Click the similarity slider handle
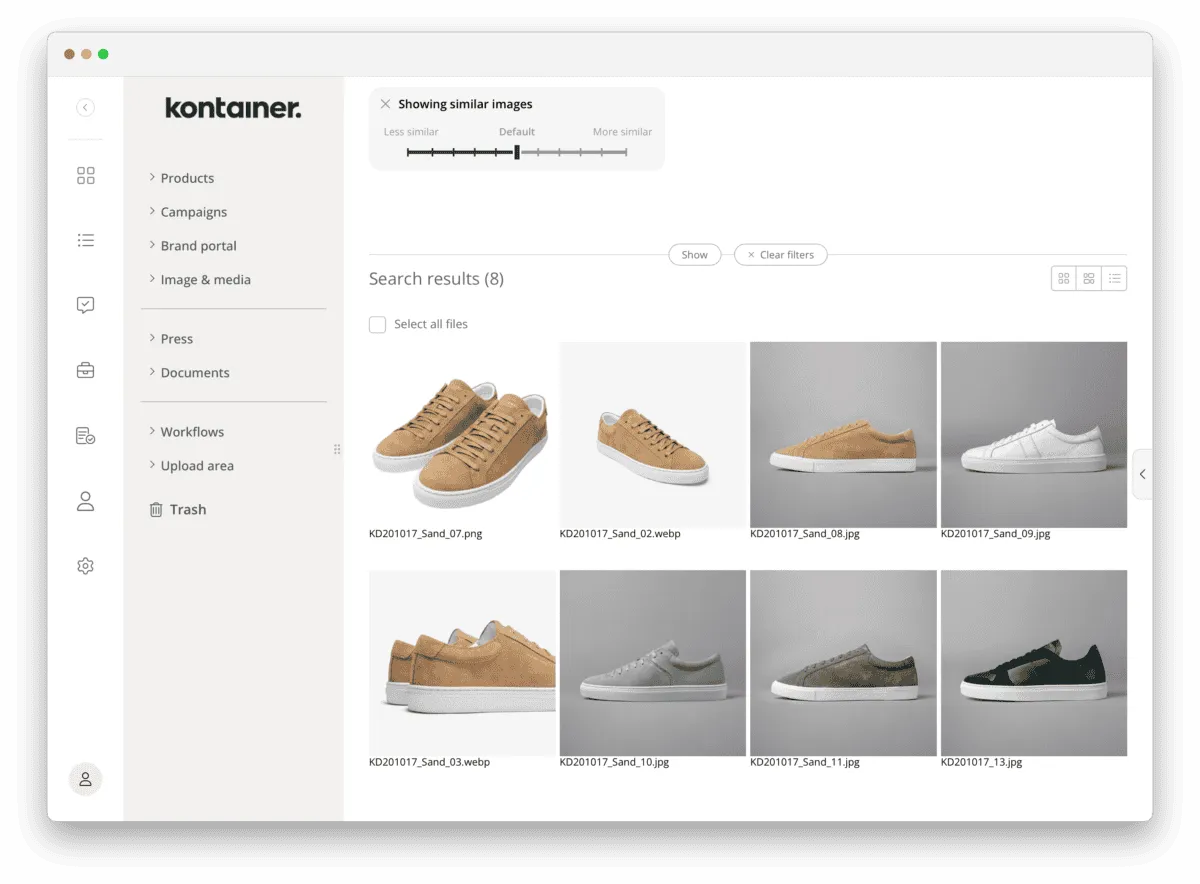The image size is (1200, 884). tap(517, 152)
